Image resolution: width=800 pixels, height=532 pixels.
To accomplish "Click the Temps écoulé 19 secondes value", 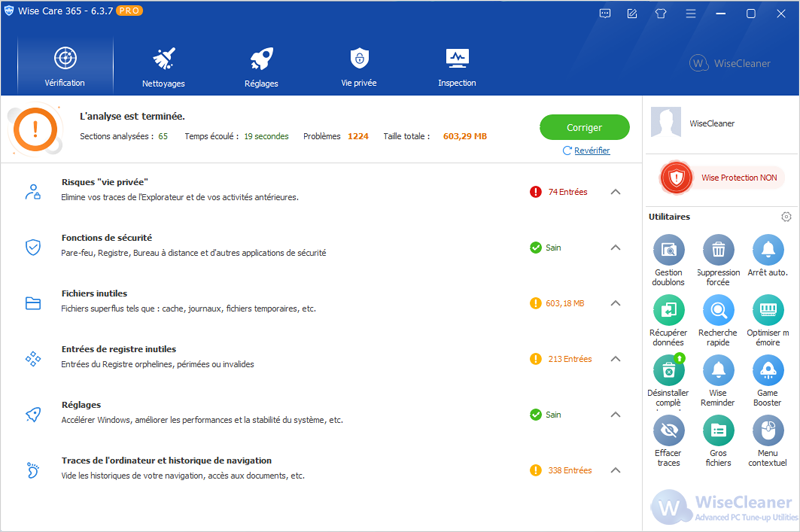I will click(266, 136).
